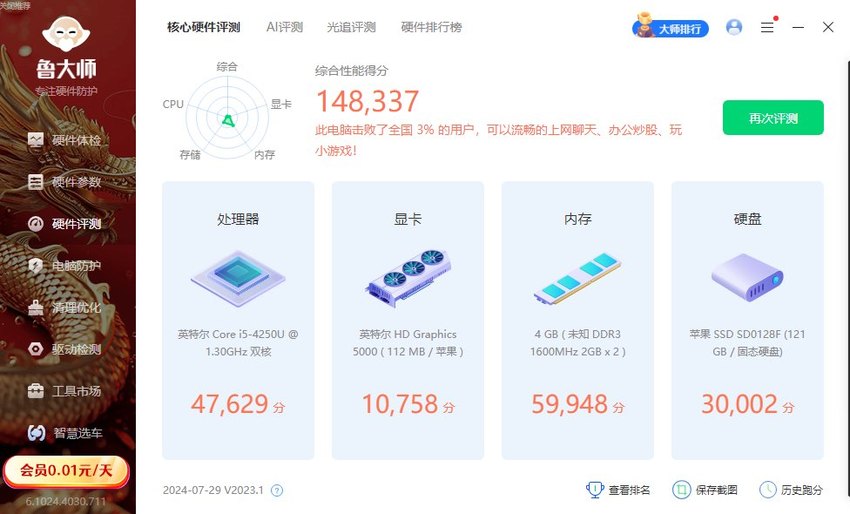Click the 4 GB DDR3 memory description

point(578,343)
